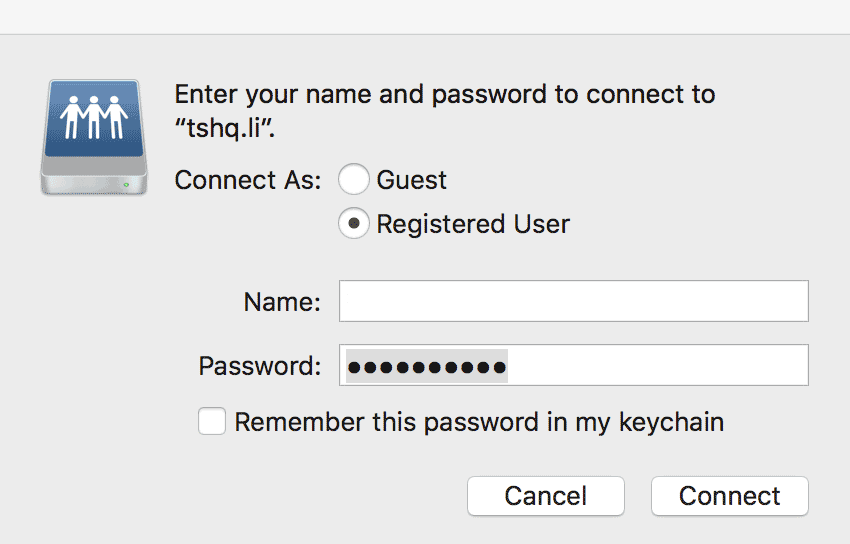The image size is (850, 544).
Task: Click the "Connect As:" label
Action: (248, 180)
